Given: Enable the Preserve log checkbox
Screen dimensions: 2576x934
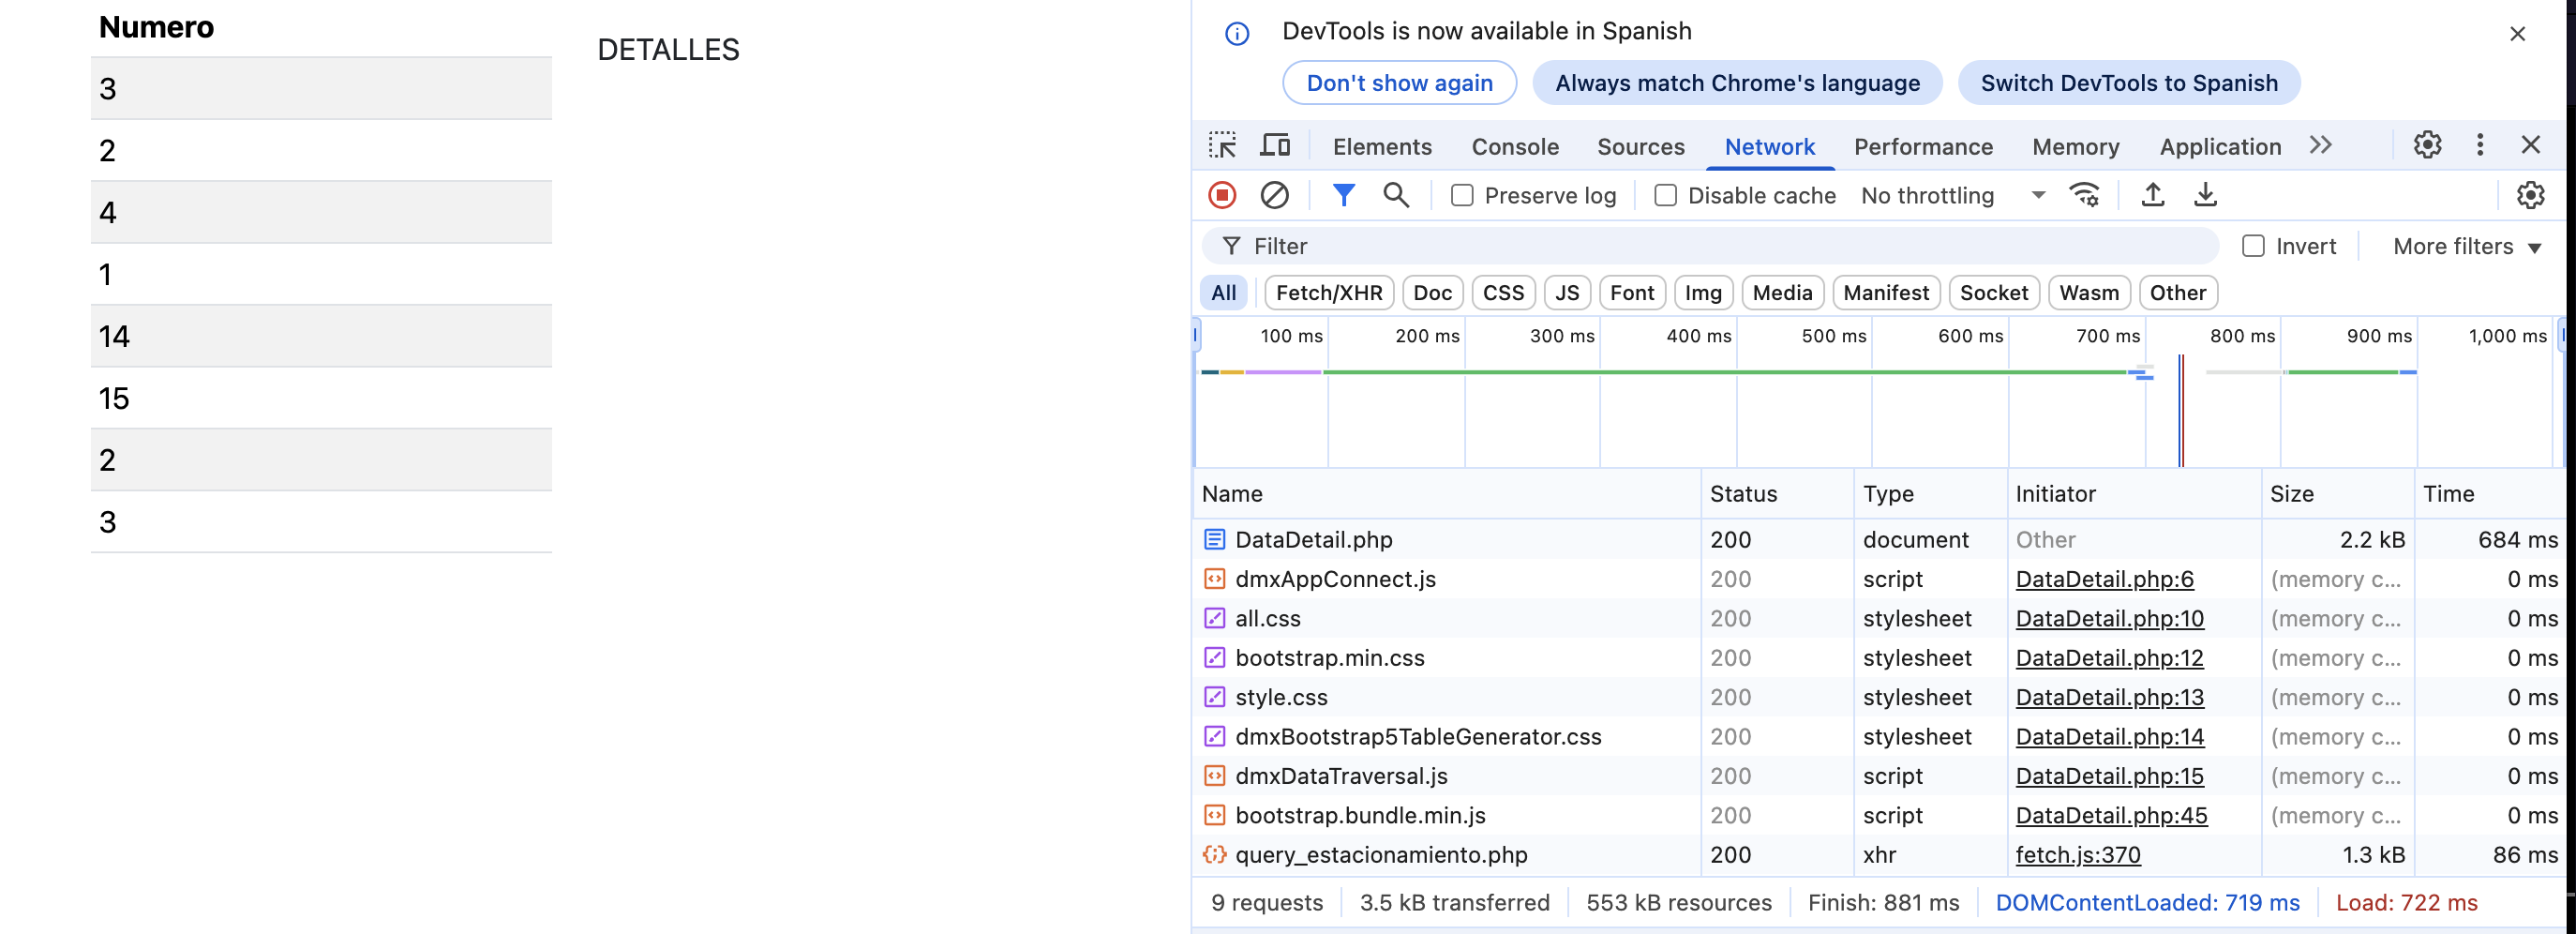Looking at the screenshot, I should 1462,196.
